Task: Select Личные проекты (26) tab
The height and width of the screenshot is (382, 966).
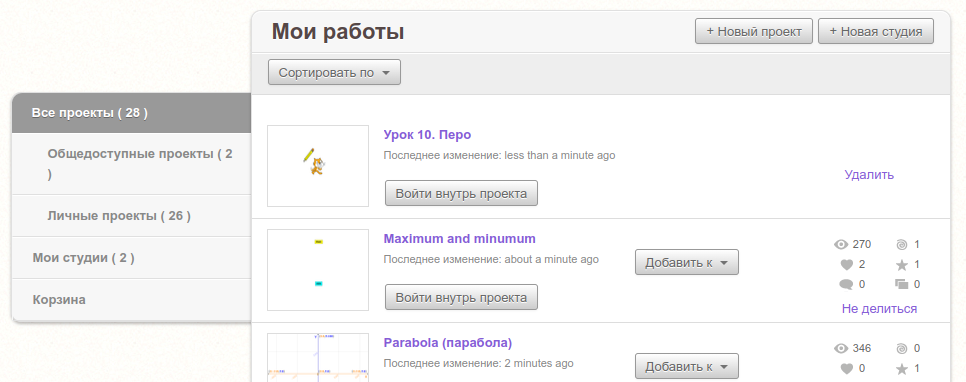Action: 132,216
